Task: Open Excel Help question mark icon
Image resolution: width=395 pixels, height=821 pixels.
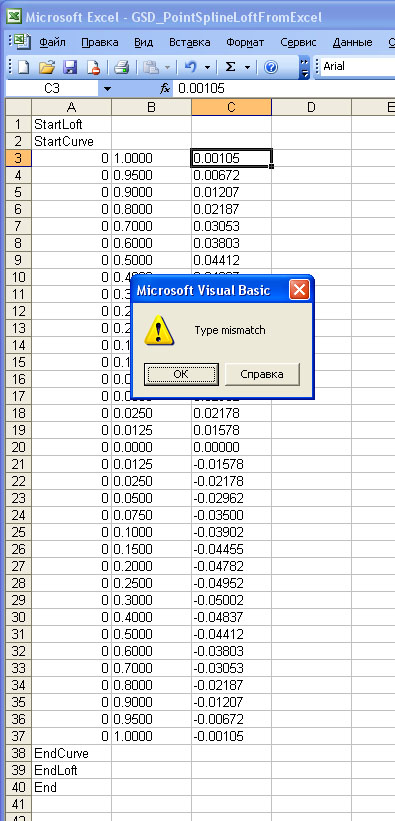Action: 271,66
